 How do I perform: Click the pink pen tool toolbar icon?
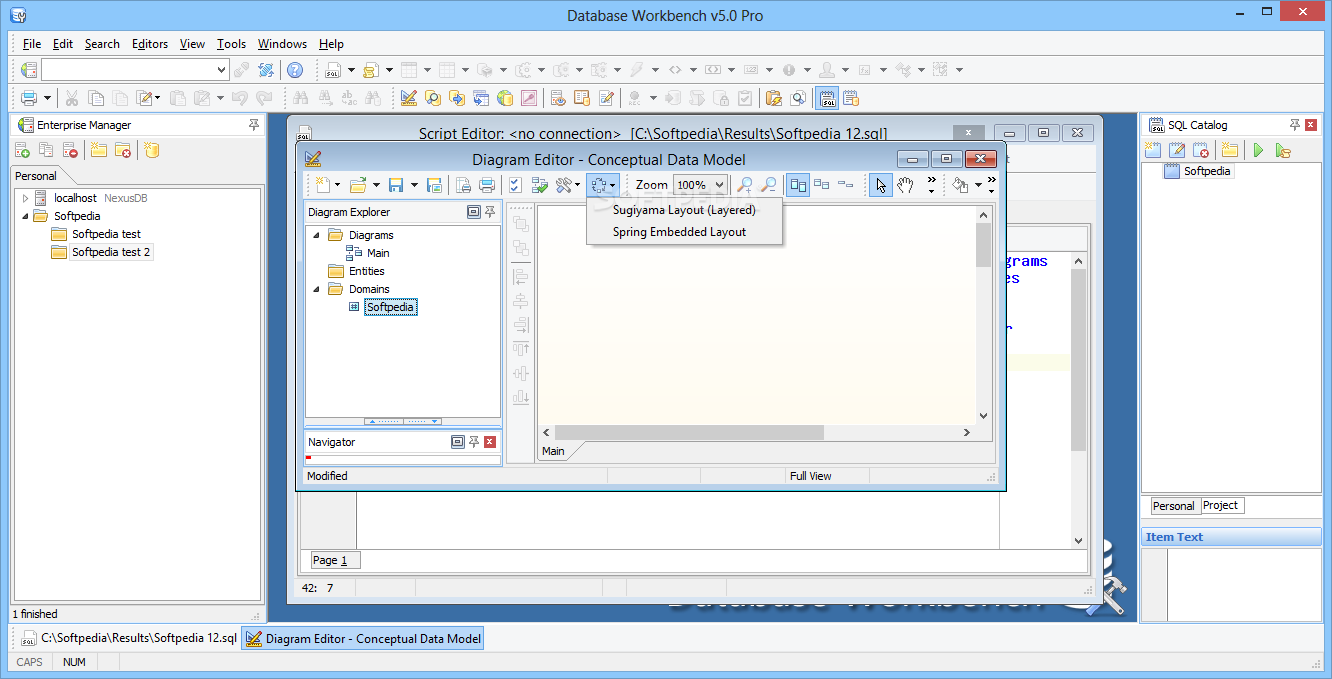tap(529, 98)
